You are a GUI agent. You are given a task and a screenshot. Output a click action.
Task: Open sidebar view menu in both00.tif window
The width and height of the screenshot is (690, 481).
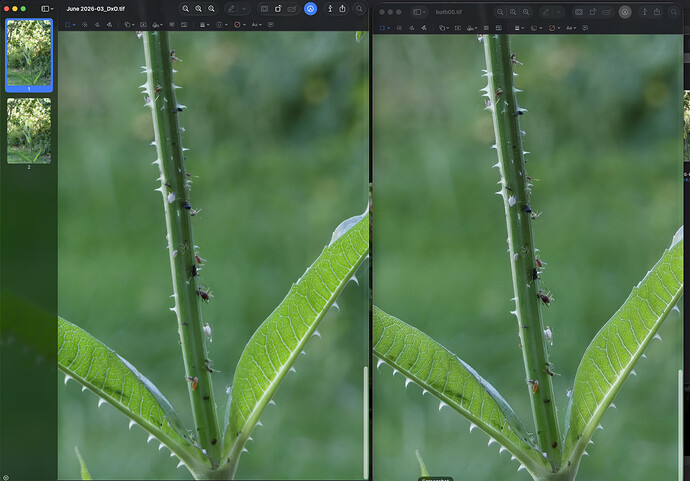click(x=418, y=12)
